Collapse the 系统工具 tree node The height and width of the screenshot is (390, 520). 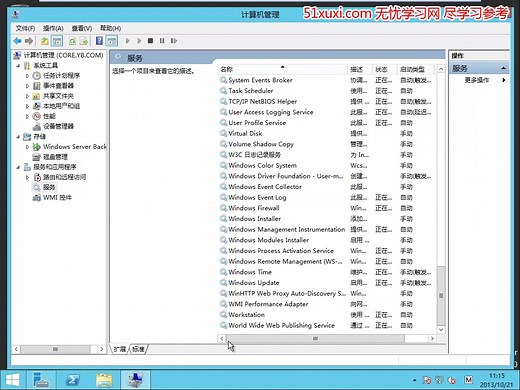(x=18, y=66)
